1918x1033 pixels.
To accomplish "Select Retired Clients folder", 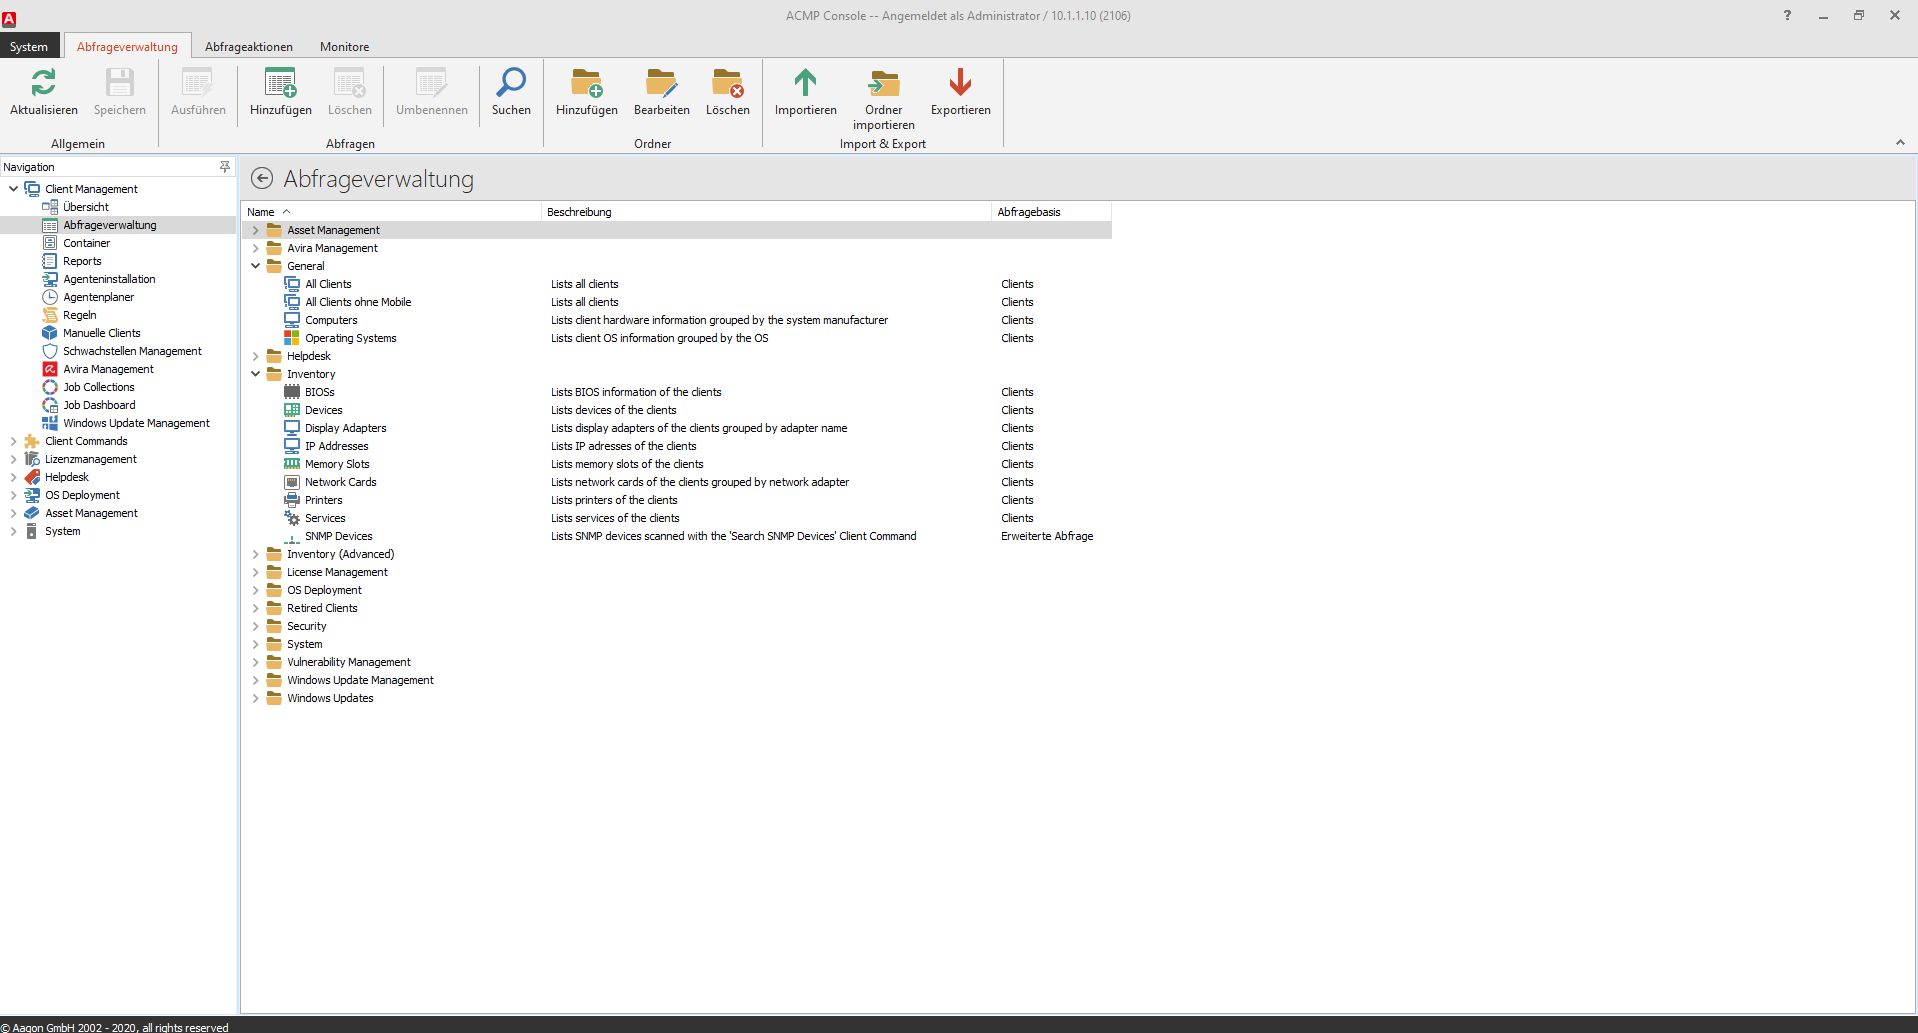I will click(x=322, y=608).
